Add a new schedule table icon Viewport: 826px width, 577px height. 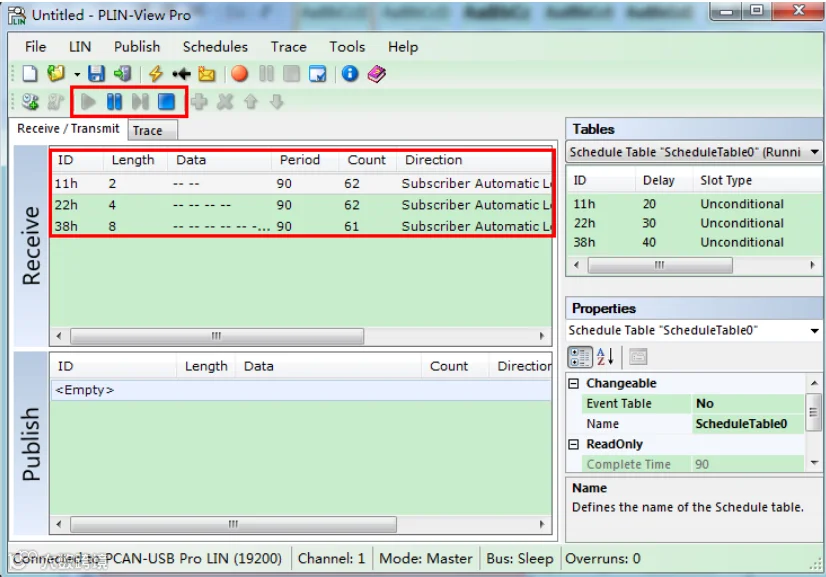coord(30,101)
